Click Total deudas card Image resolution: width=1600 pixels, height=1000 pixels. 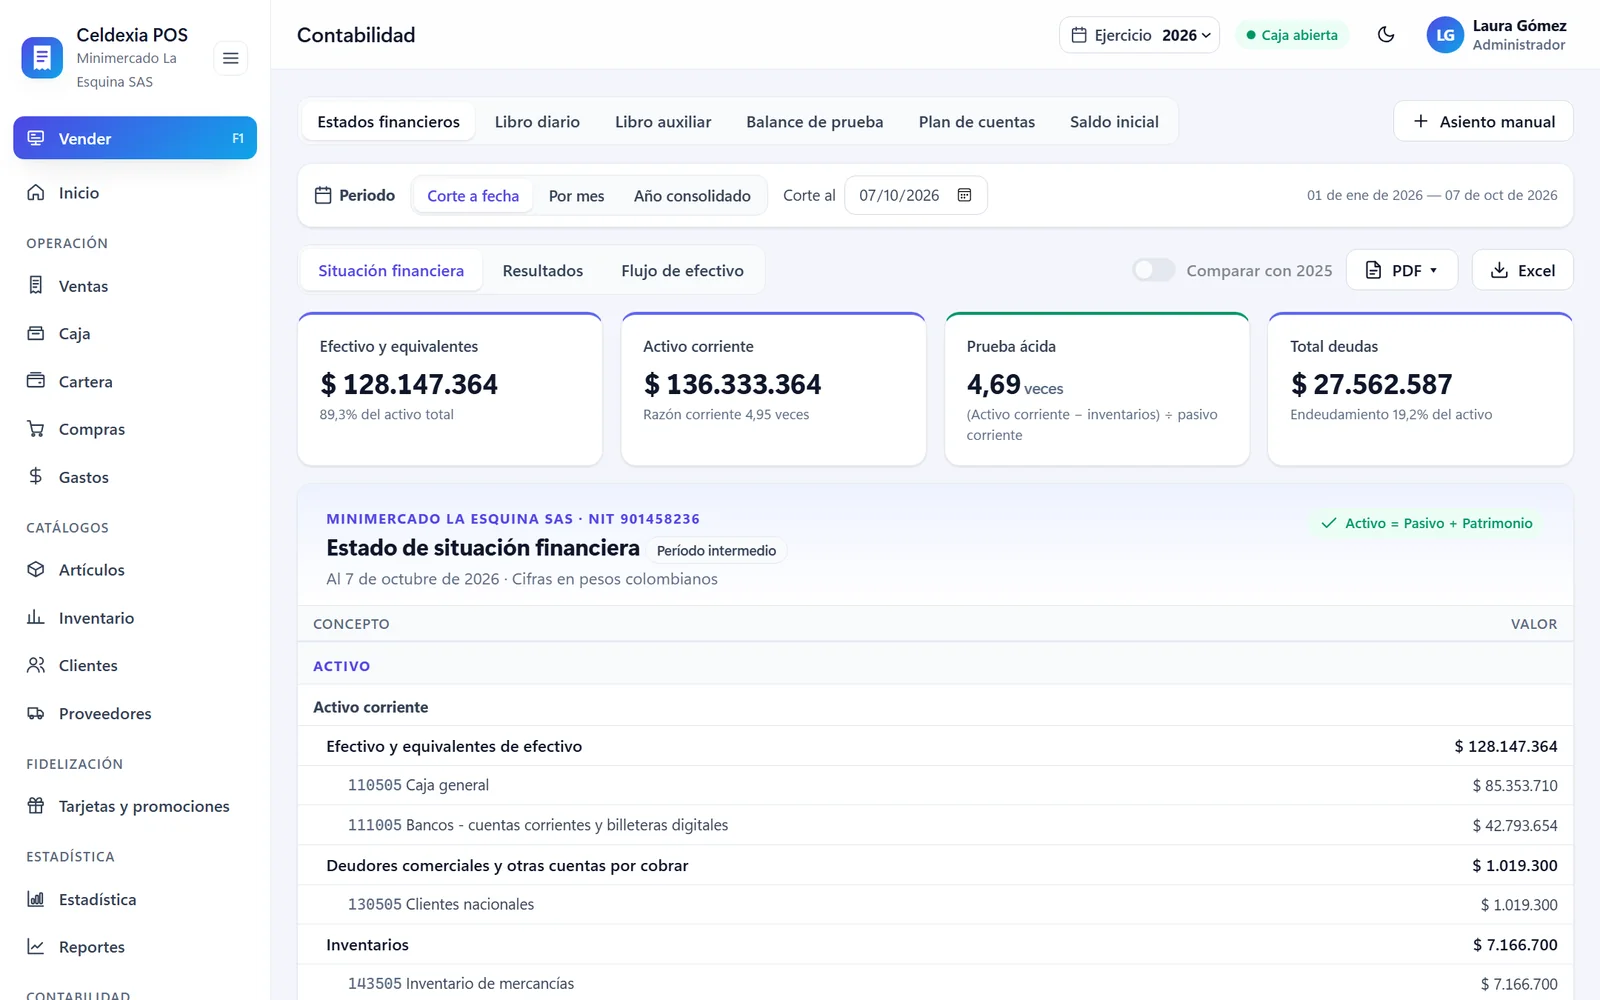click(x=1420, y=389)
